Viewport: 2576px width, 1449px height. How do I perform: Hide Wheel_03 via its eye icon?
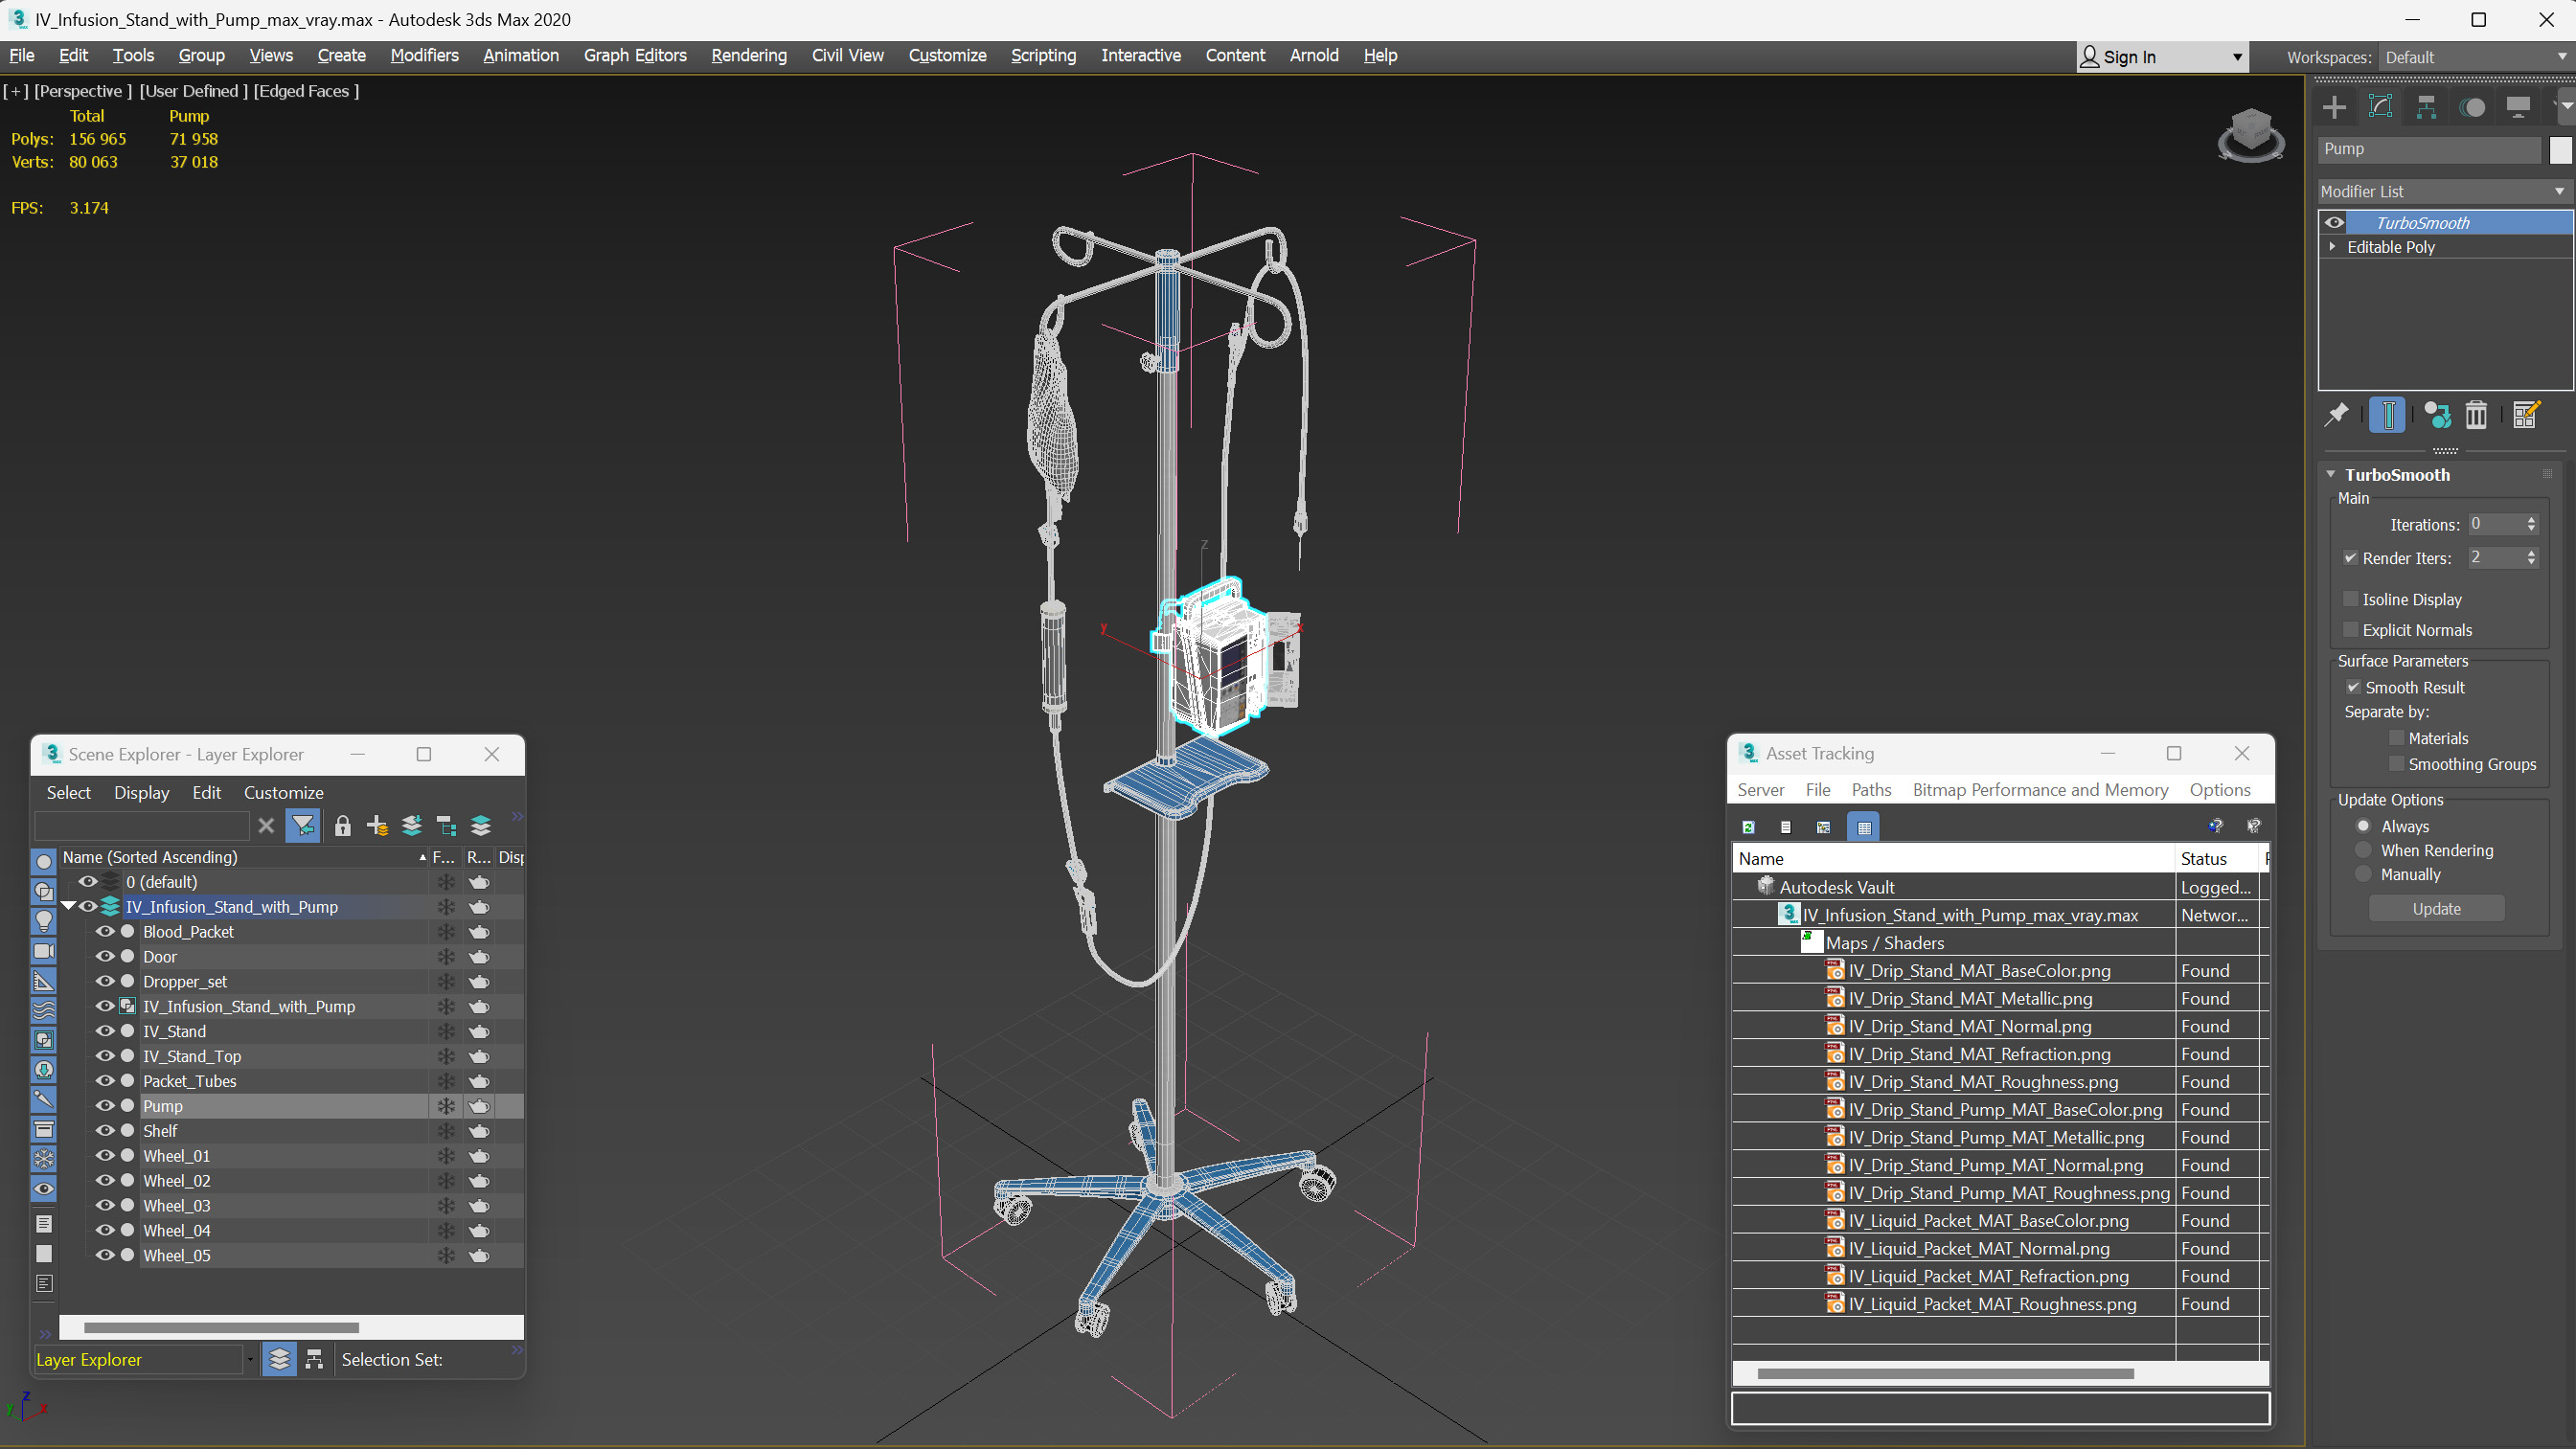coord(104,1205)
